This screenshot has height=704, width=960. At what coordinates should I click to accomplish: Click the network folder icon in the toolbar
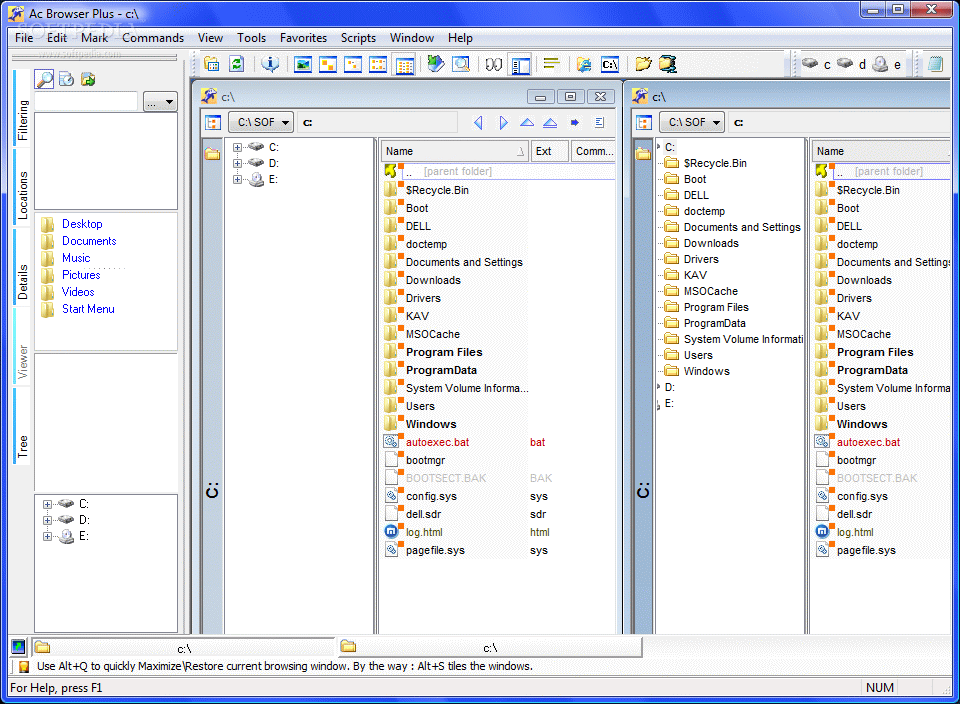668,64
